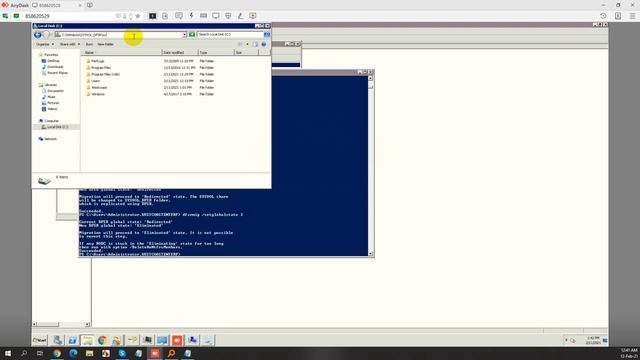Select Libraries in the navigation pane

point(50,85)
